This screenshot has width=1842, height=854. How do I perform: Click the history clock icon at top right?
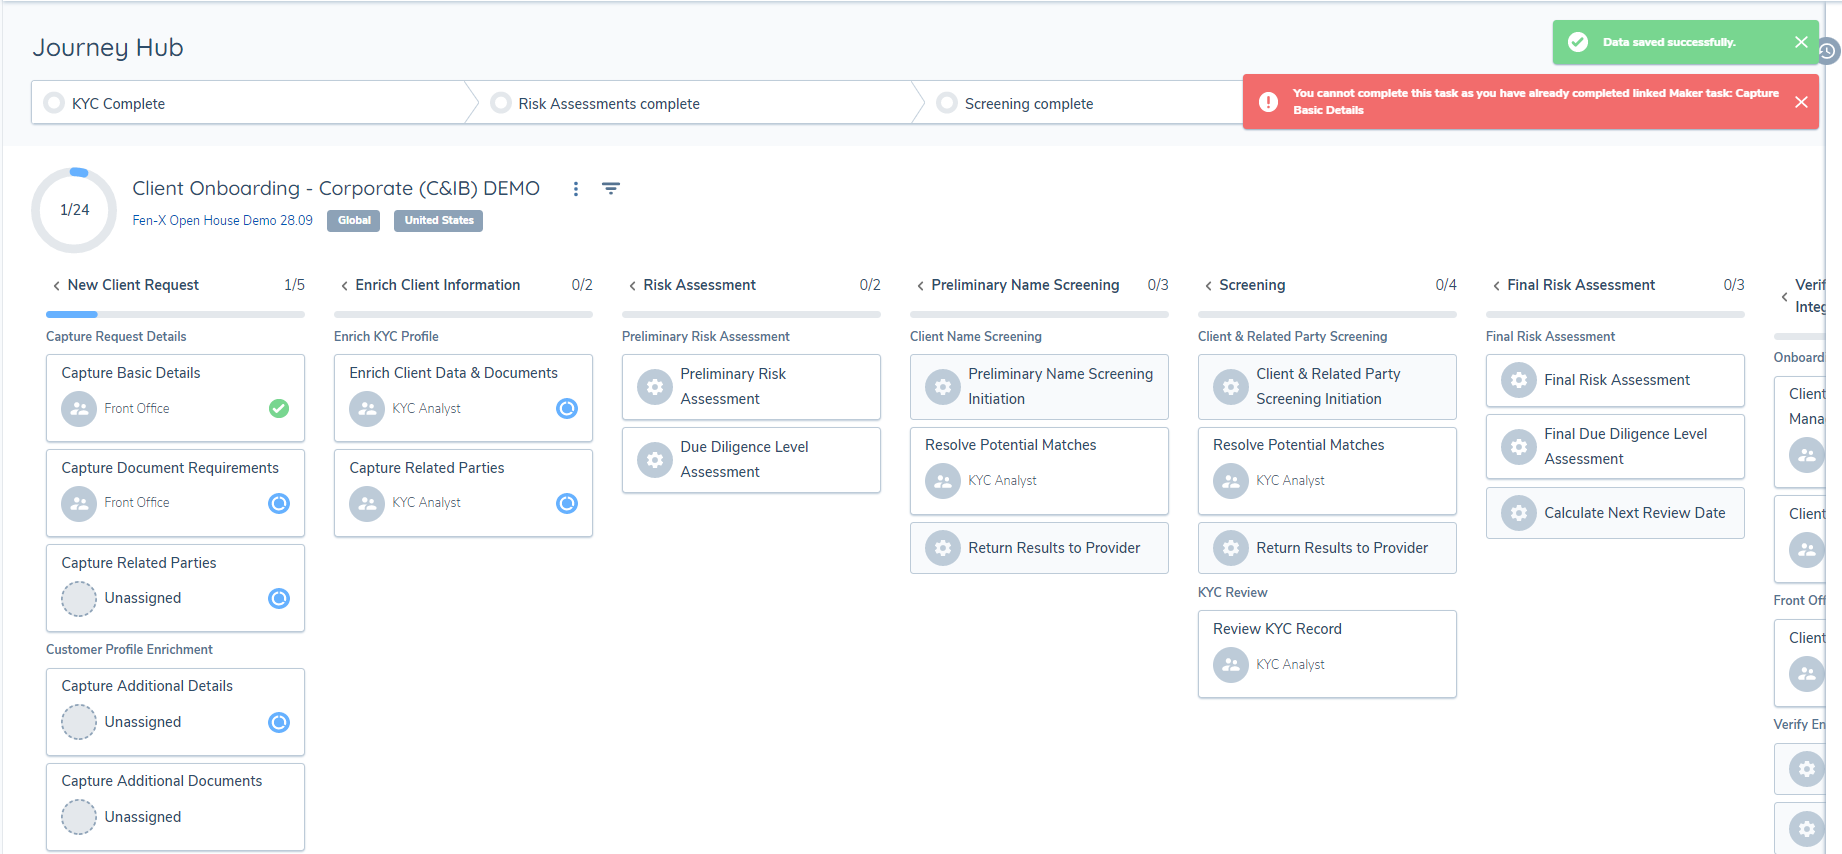click(x=1827, y=51)
